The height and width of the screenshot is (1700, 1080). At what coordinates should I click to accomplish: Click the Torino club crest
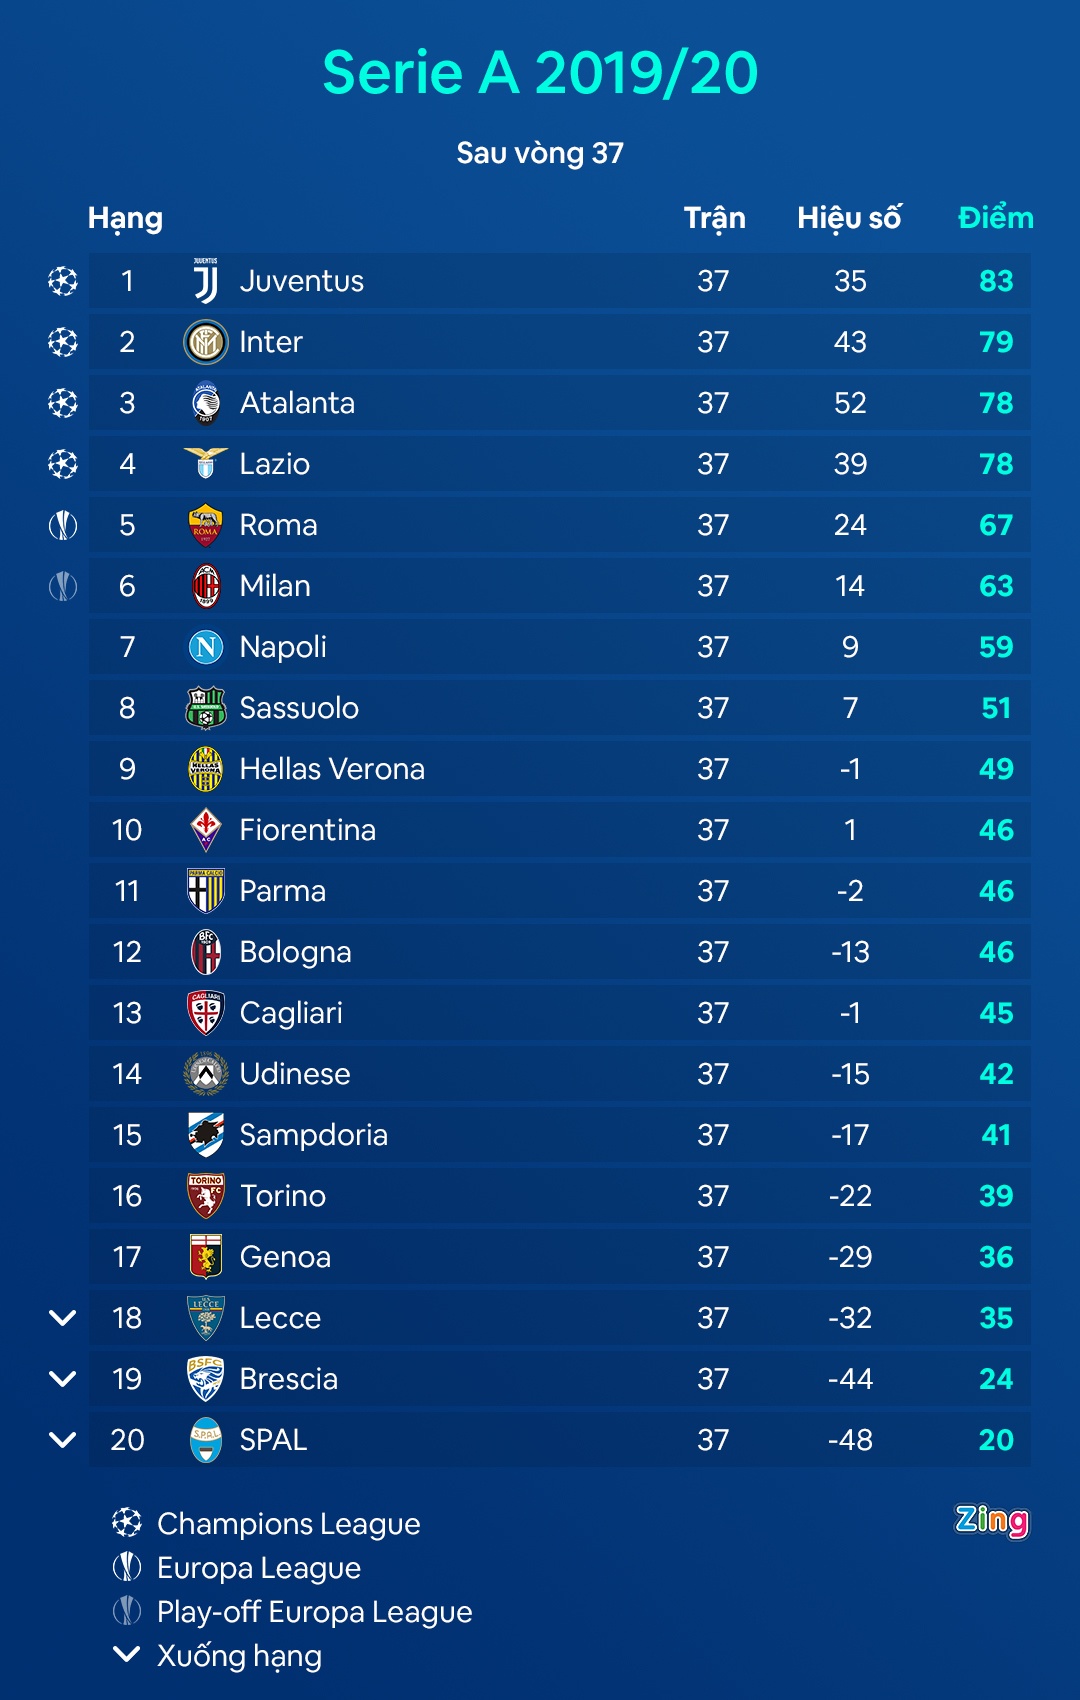[x=206, y=1196]
